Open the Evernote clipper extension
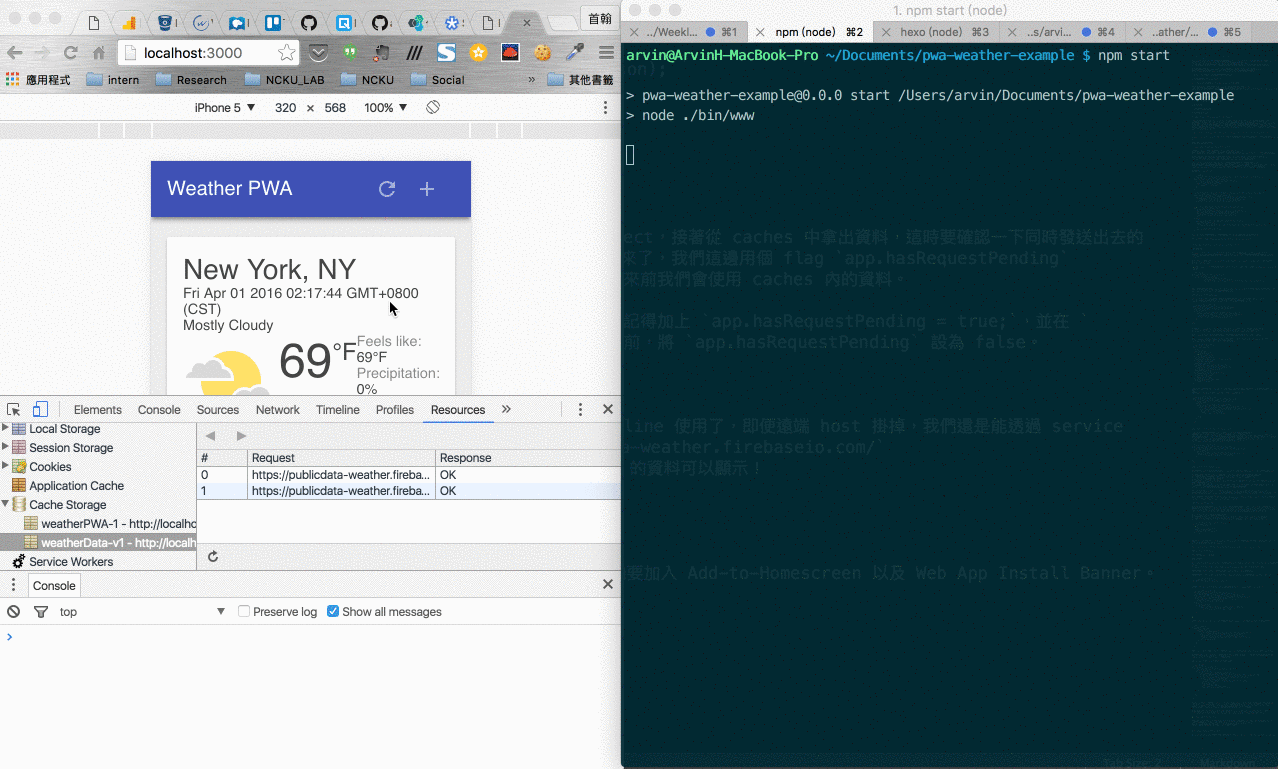 (382, 53)
